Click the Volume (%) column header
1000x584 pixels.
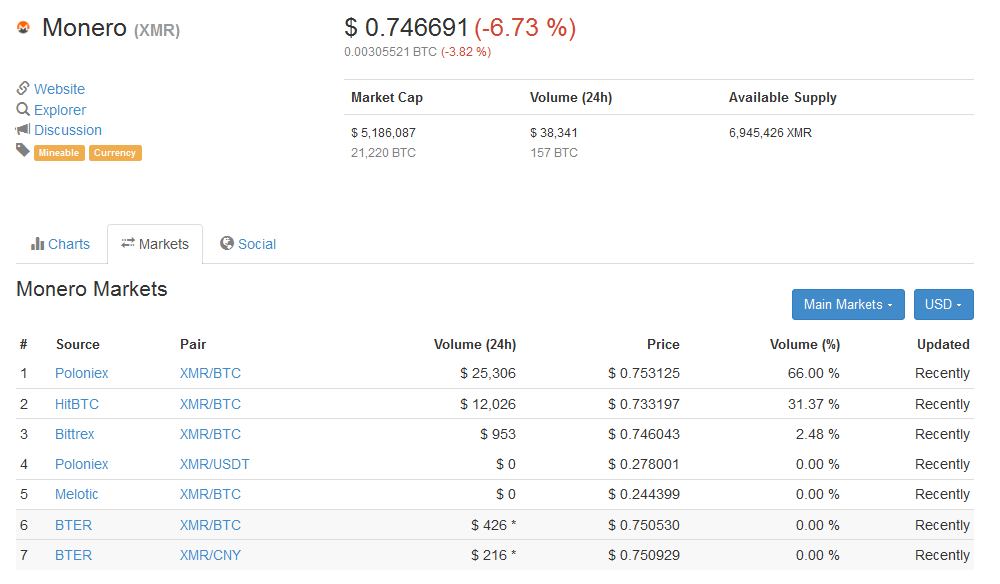coord(805,344)
